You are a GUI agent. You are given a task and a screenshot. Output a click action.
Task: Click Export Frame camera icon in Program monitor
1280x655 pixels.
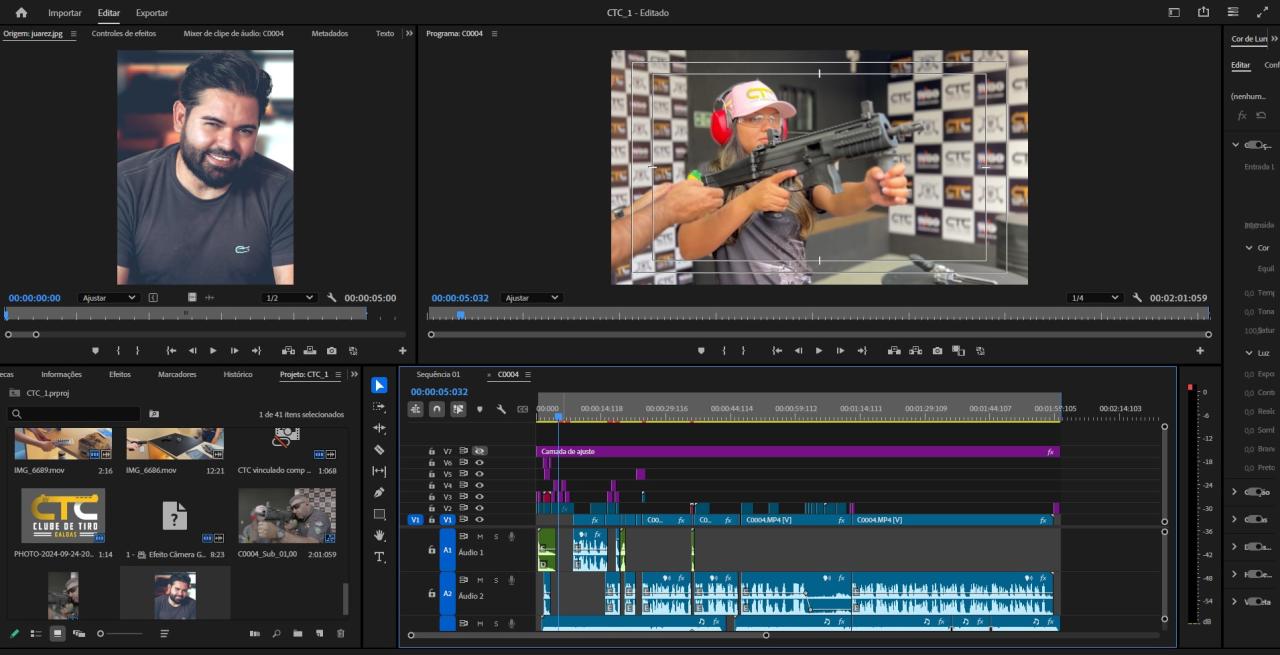coord(937,351)
